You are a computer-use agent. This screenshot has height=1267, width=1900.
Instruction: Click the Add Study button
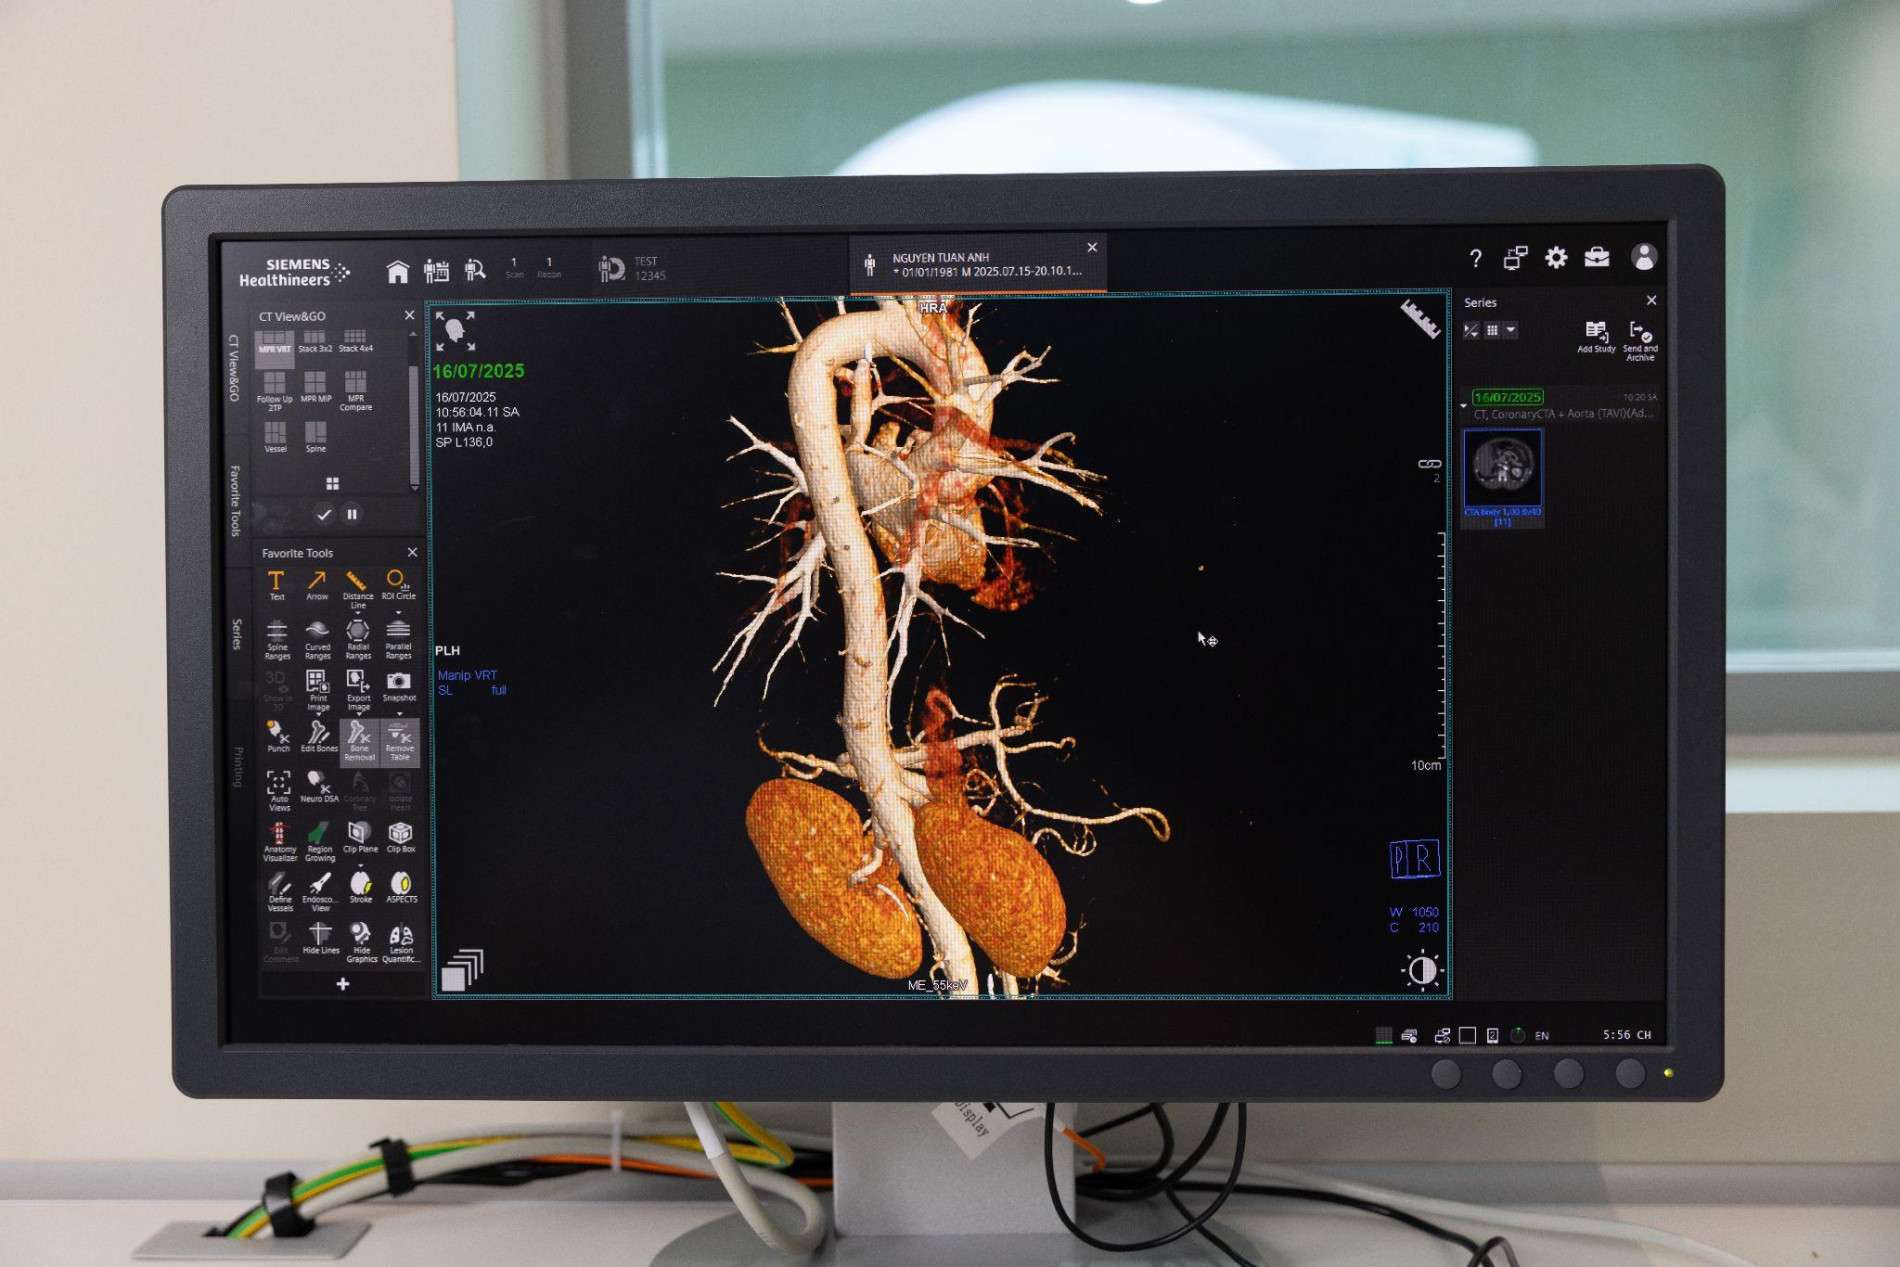click(1596, 335)
